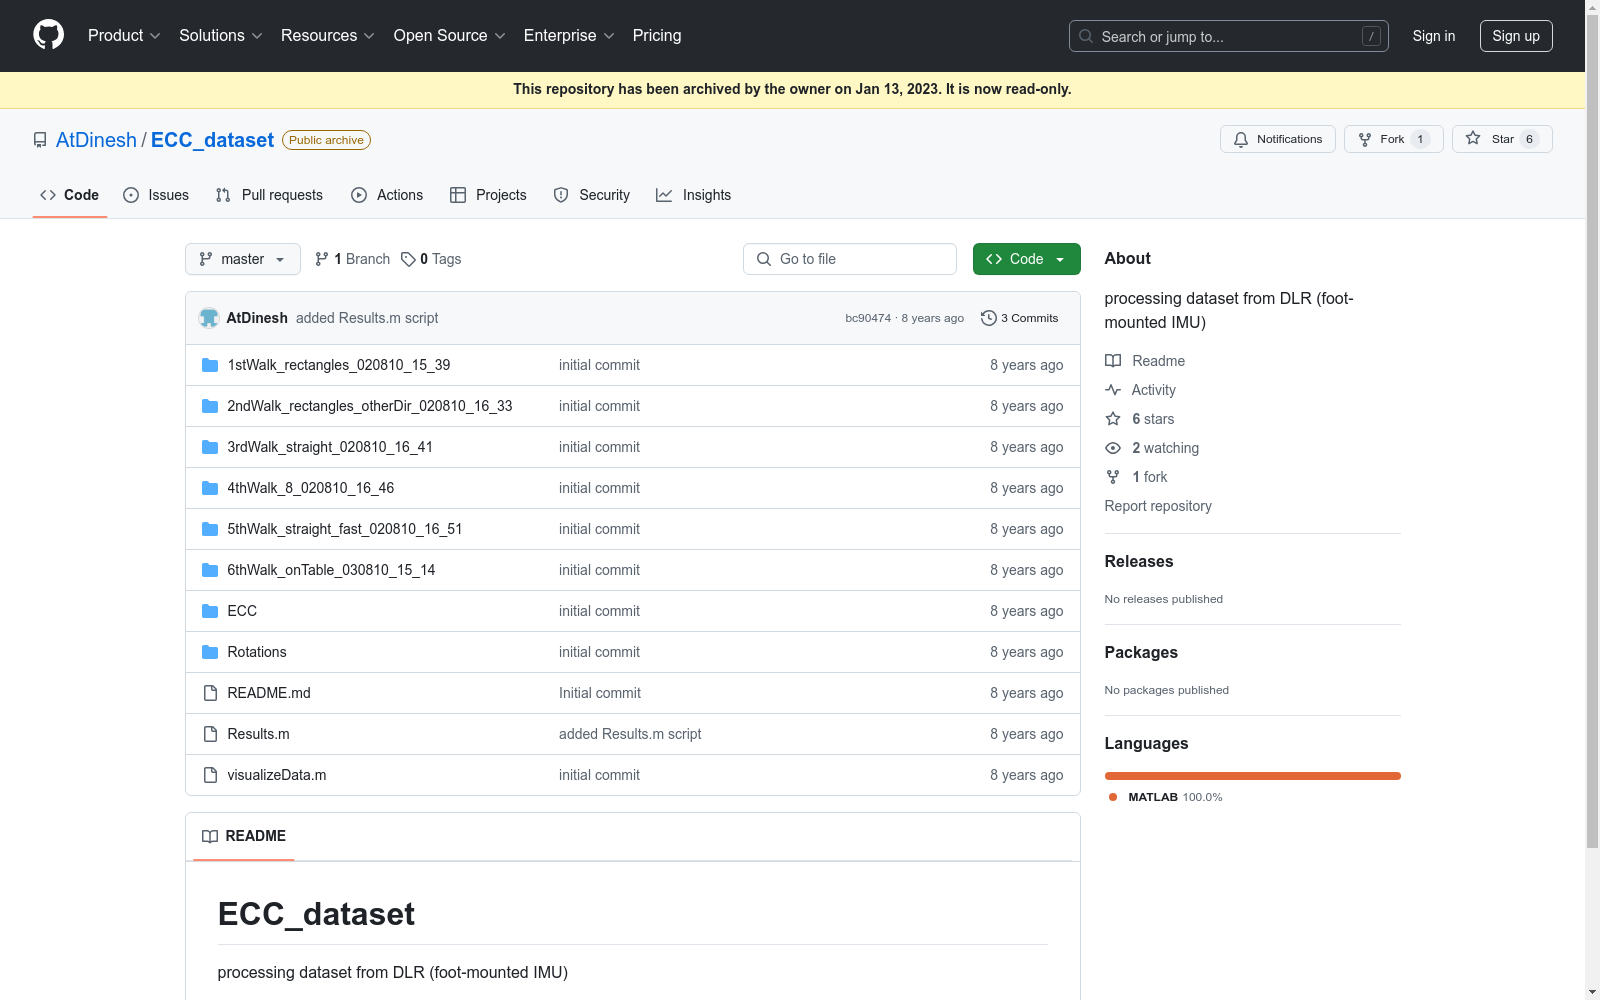
Task: Click the eye icon beside watching
Action: click(1113, 448)
